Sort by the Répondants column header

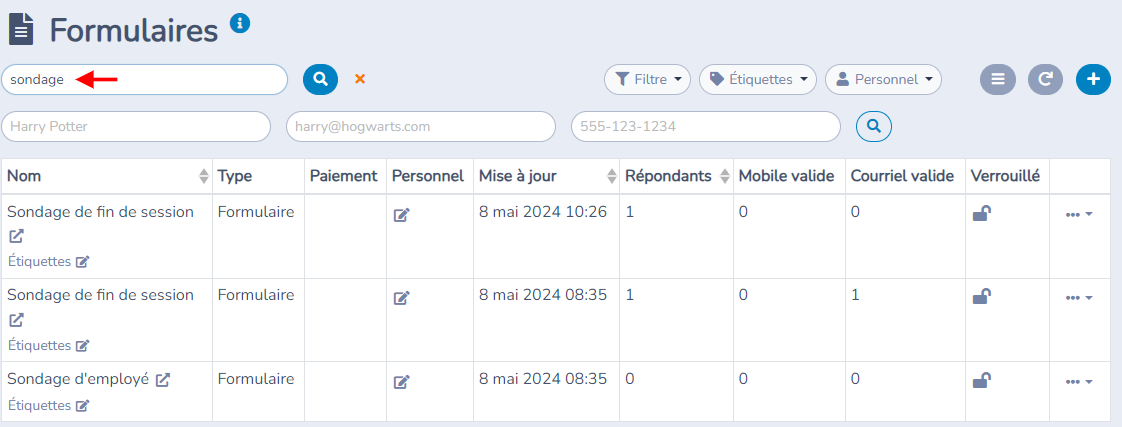click(676, 176)
